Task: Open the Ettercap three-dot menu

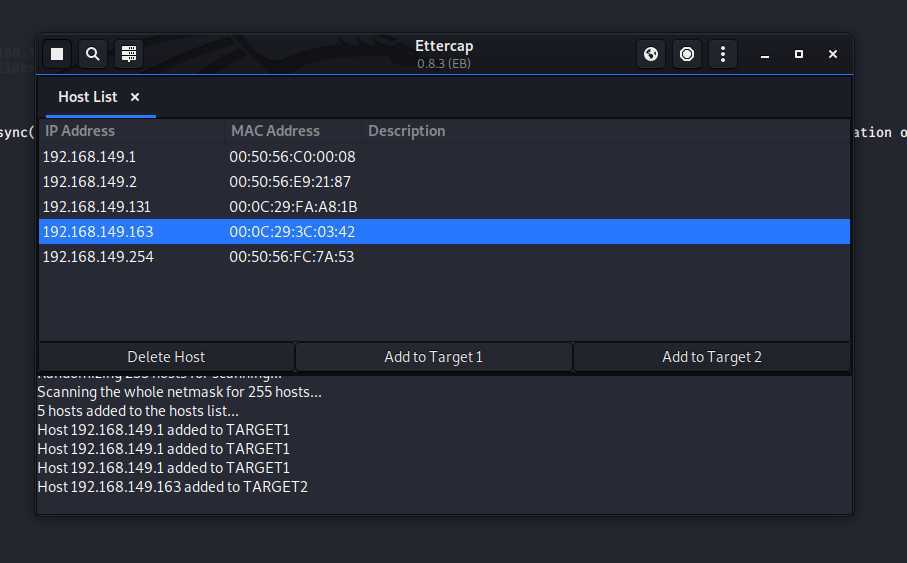Action: [722, 54]
